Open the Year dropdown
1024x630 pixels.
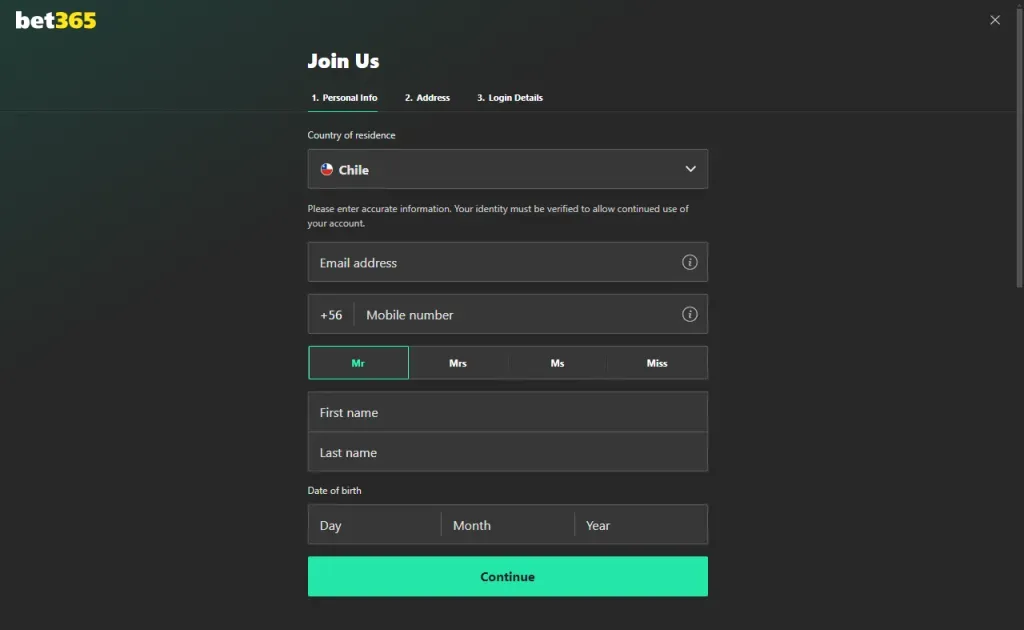640,524
